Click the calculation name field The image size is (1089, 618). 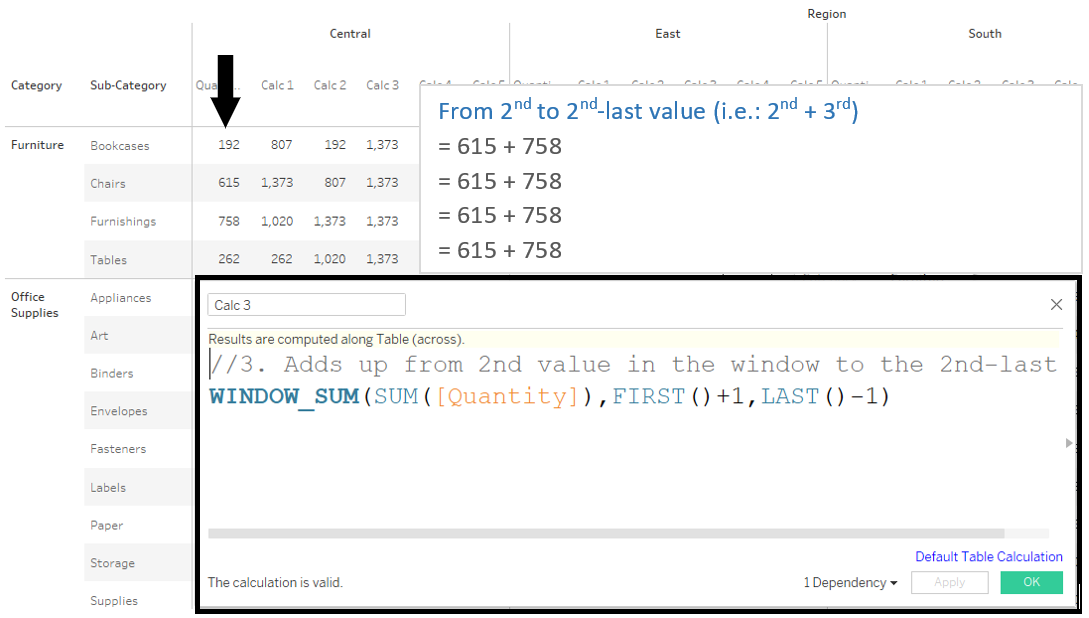click(306, 305)
